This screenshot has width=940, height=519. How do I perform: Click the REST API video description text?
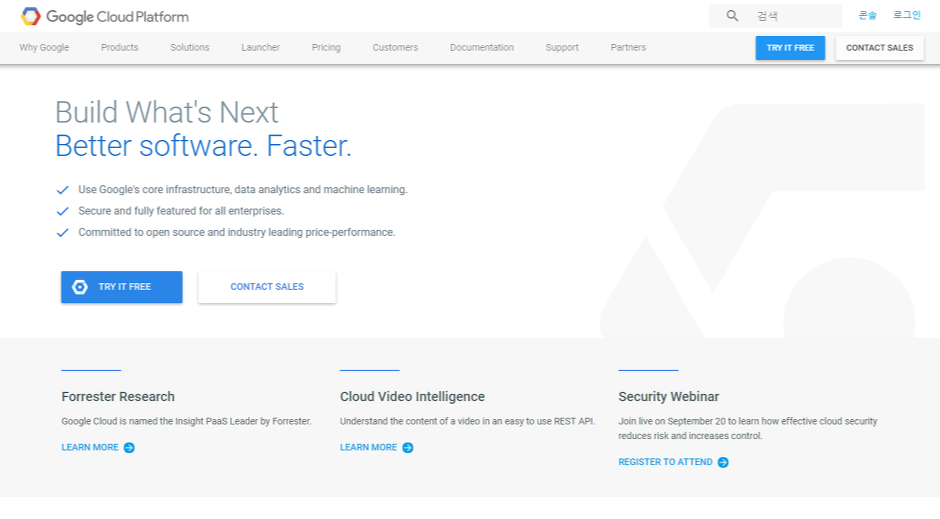coord(468,421)
